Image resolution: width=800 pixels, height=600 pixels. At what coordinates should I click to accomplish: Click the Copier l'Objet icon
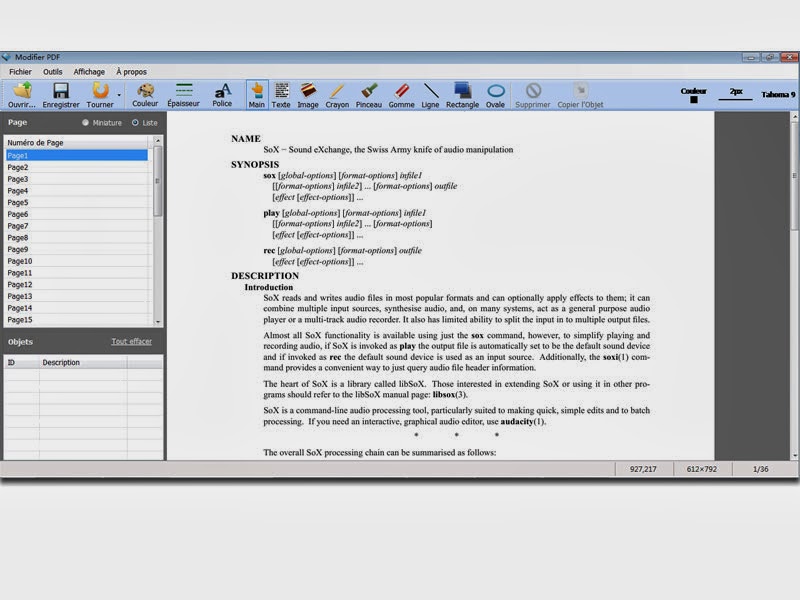click(580, 95)
